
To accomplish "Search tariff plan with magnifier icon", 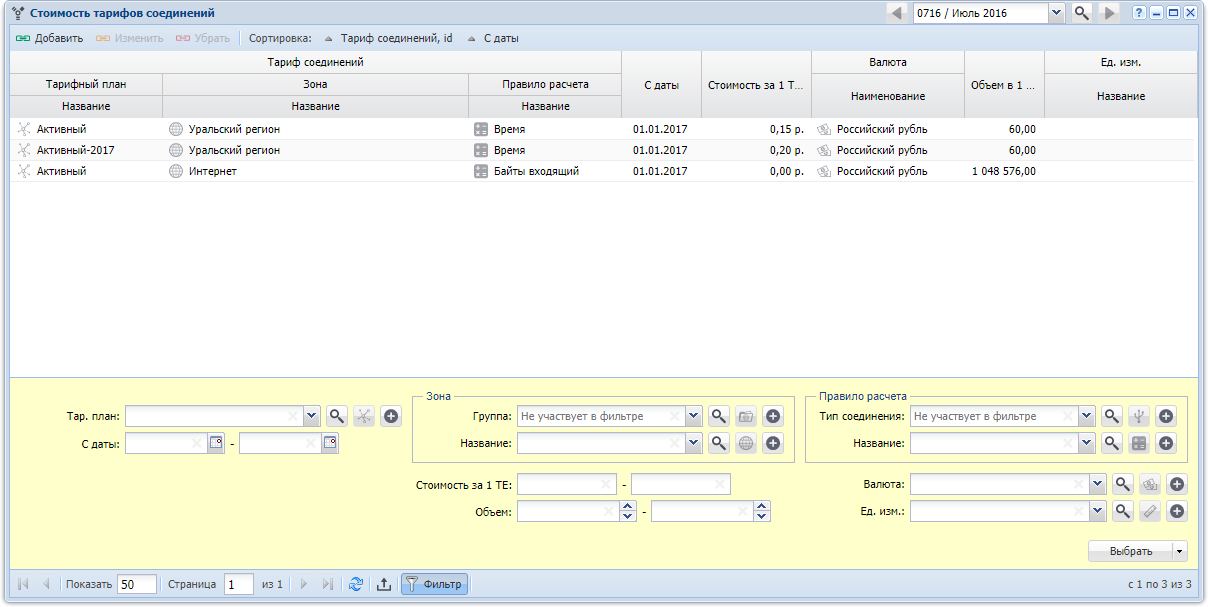I will point(337,416).
